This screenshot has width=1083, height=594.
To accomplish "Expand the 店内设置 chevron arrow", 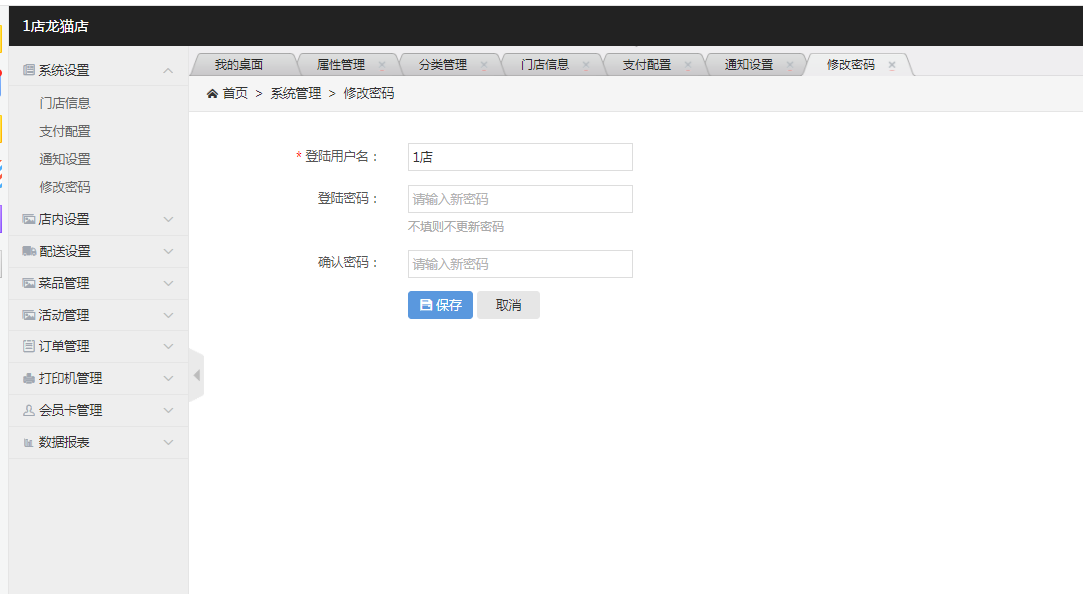I will click(x=168, y=219).
